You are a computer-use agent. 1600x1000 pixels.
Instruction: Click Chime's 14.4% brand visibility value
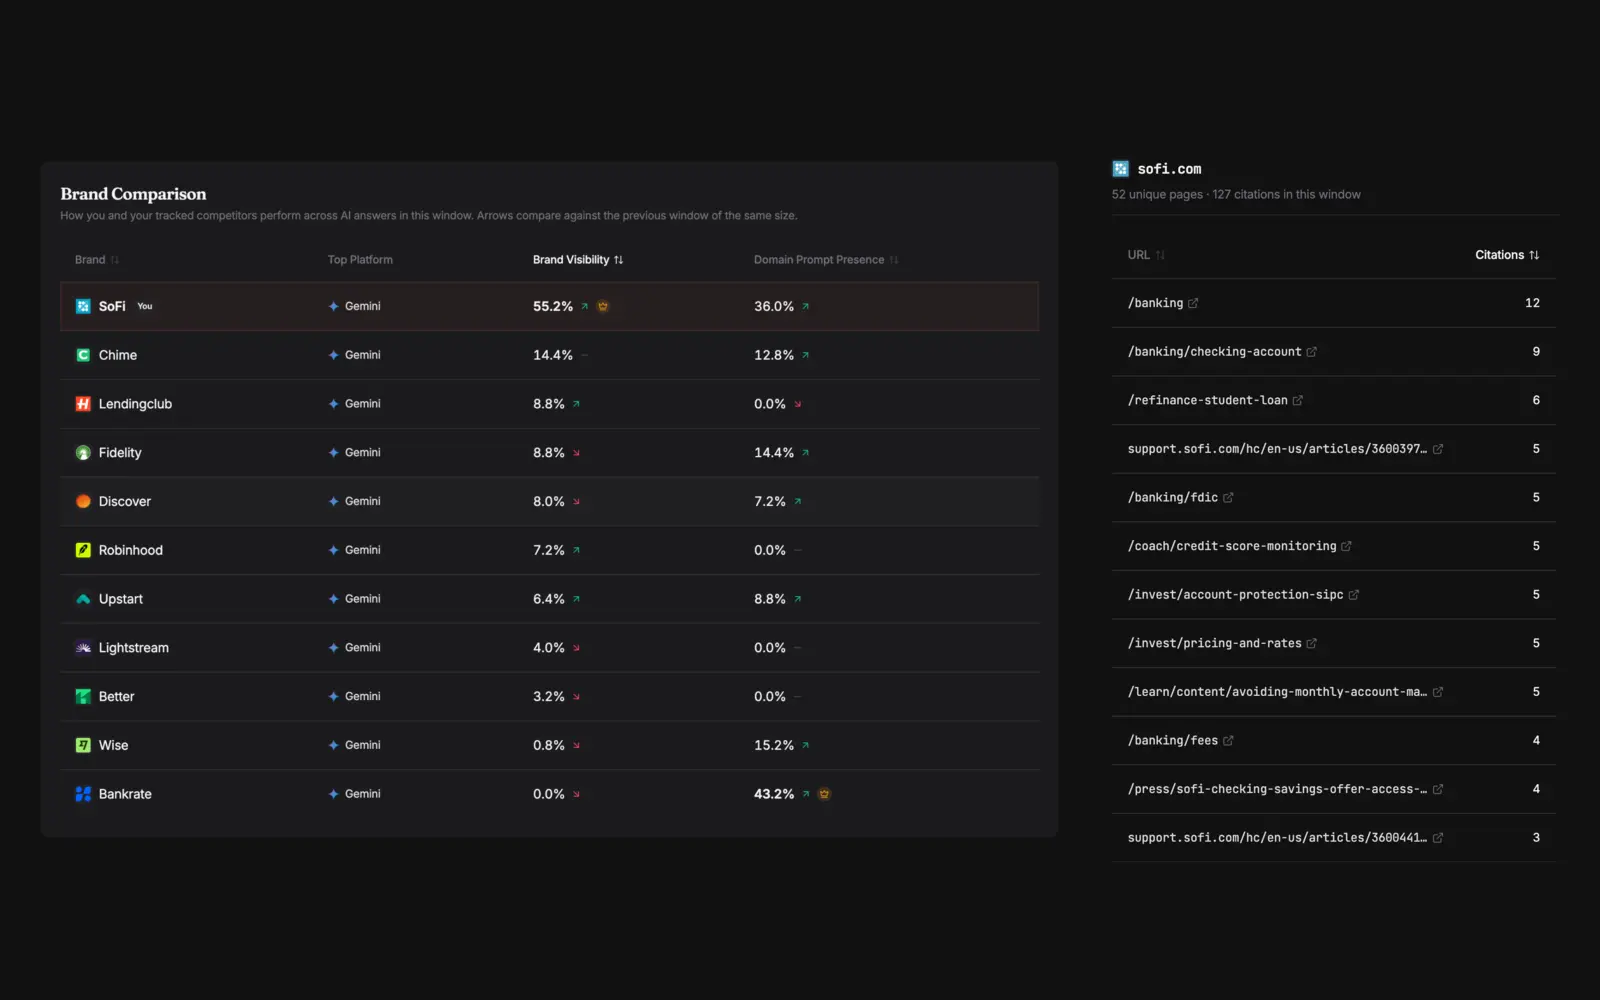[553, 355]
